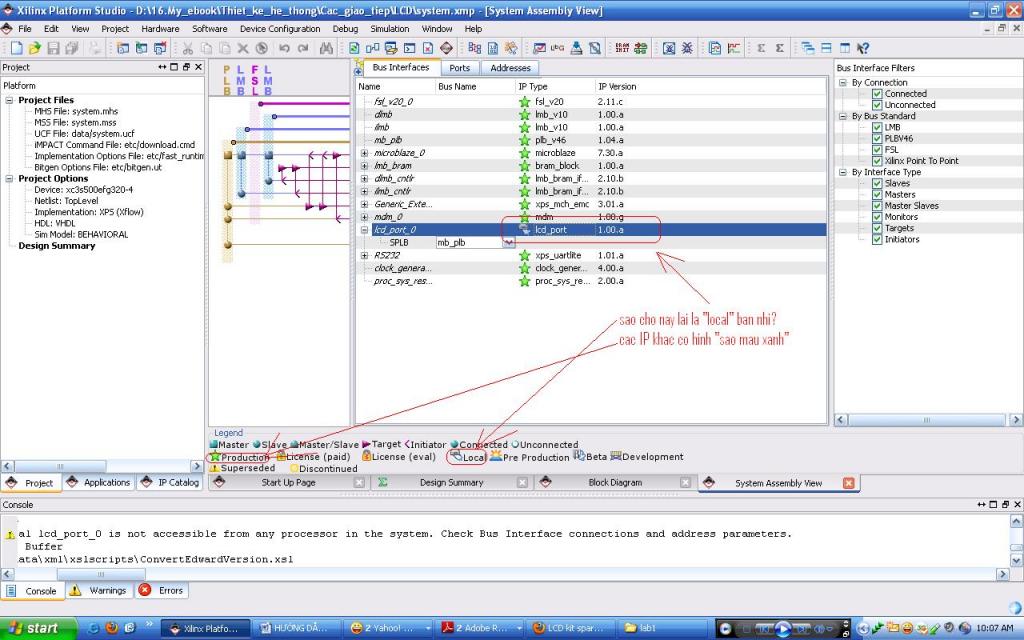The width and height of the screenshot is (1024, 640).
Task: Click the console horizontal scrollbar
Action: [x=100, y=574]
